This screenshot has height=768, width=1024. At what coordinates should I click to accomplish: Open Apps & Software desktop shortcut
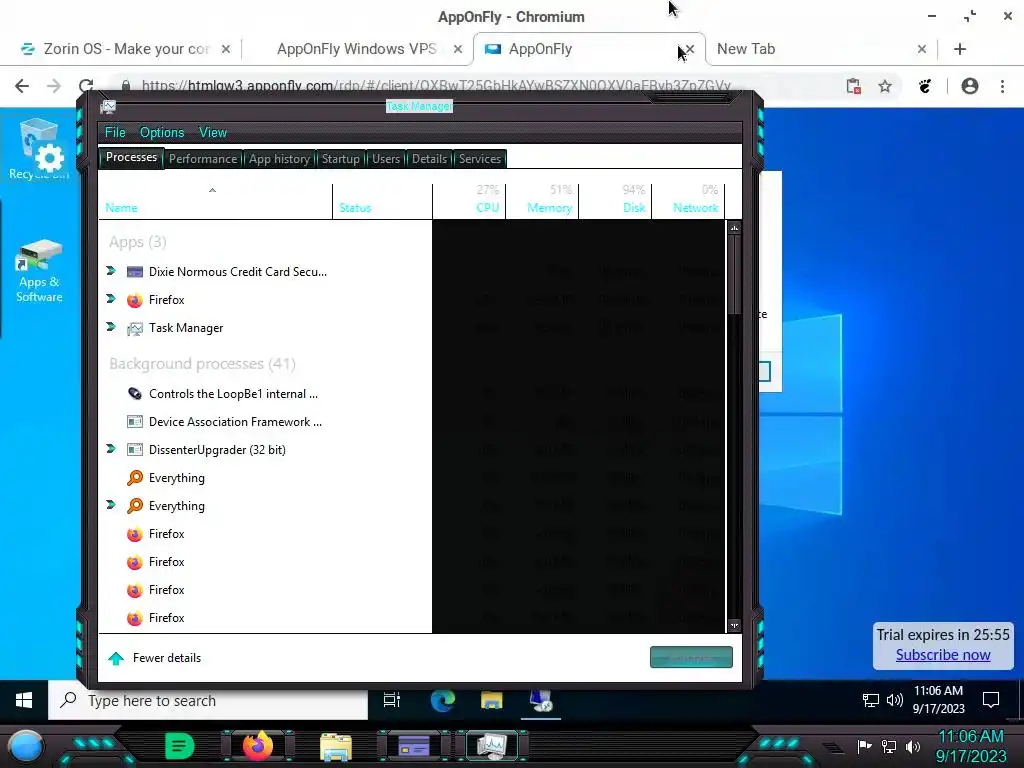click(39, 272)
